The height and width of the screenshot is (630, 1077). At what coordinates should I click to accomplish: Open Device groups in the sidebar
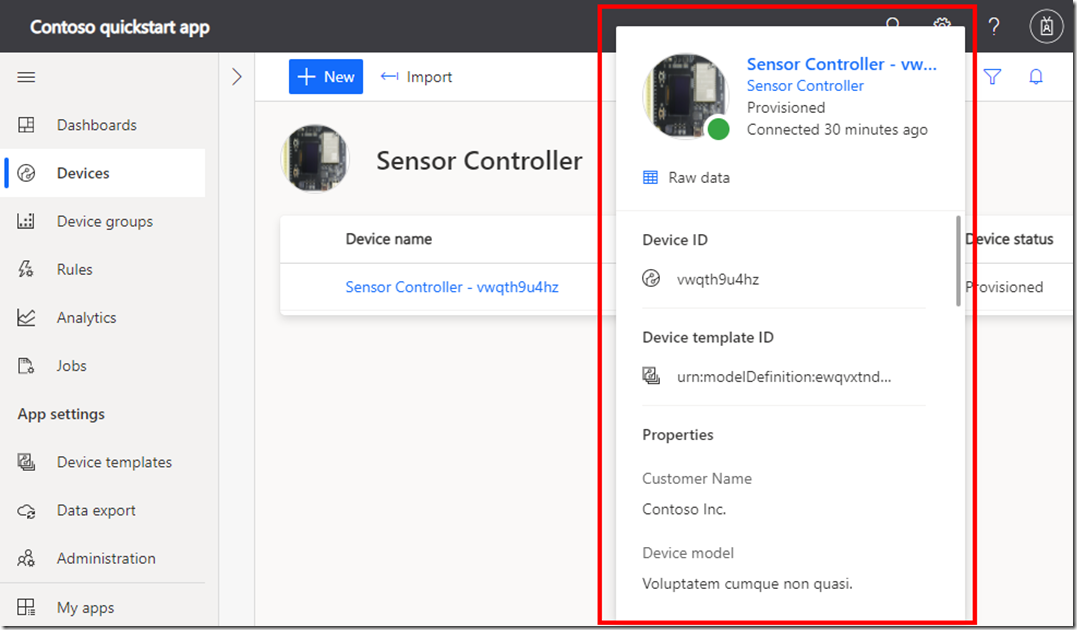105,221
